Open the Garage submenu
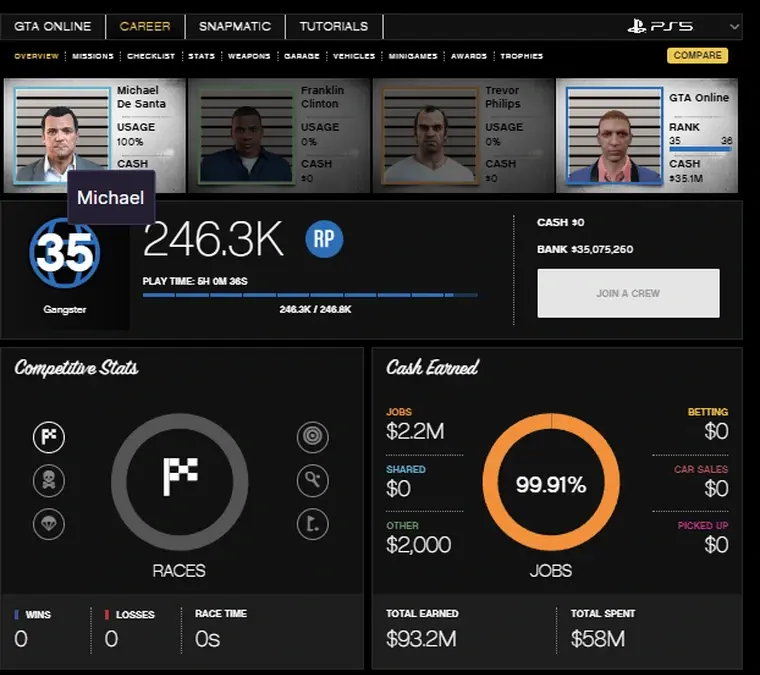Screen dimensions: 760x675 tap(301, 56)
